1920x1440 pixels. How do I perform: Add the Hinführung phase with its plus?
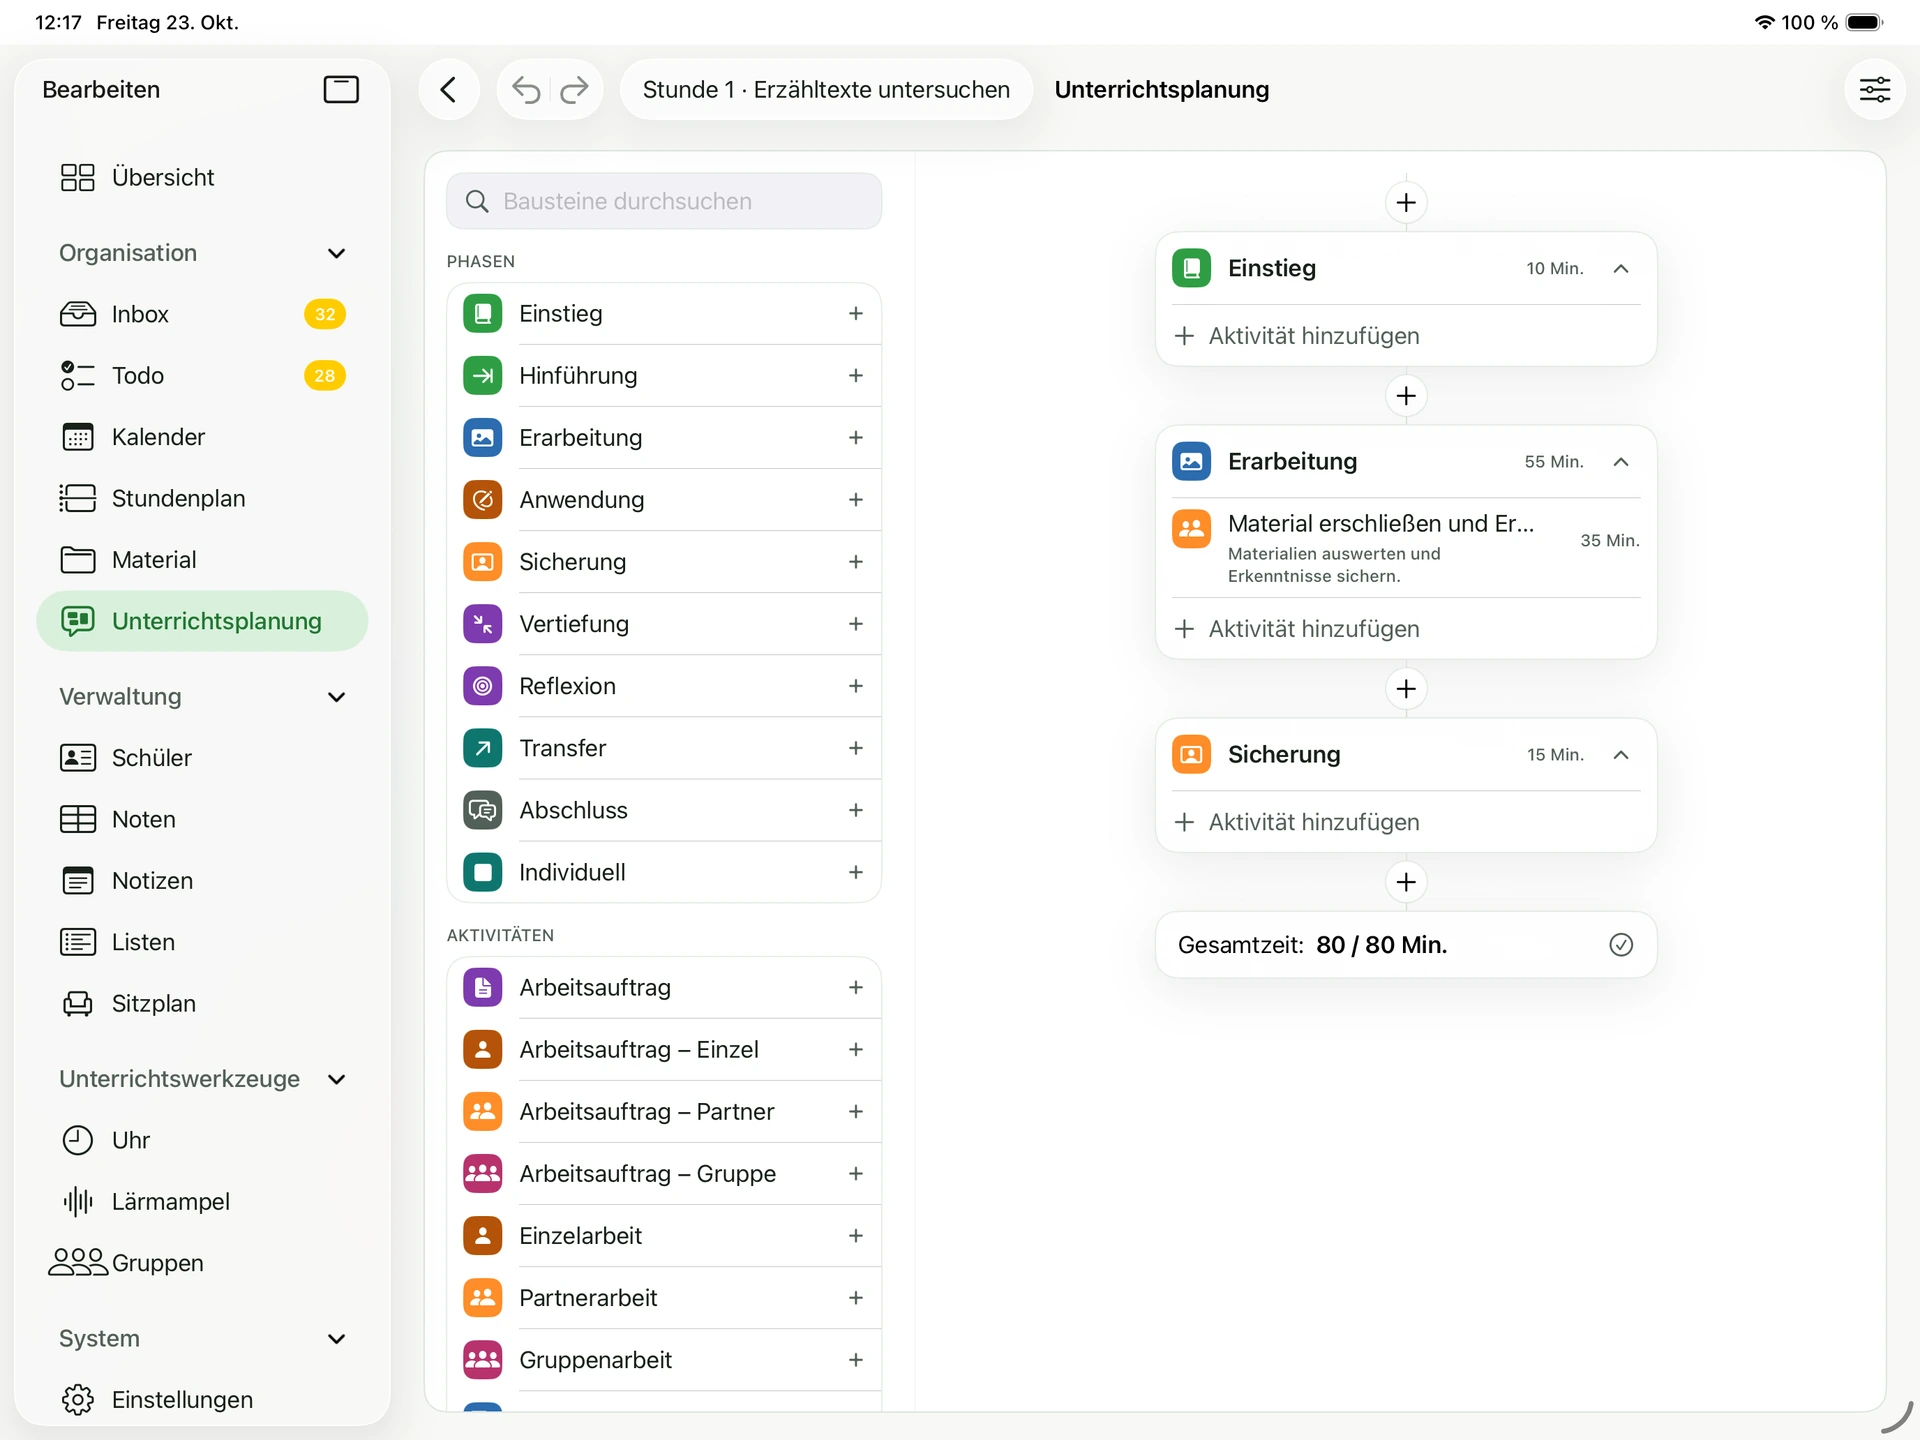(856, 376)
